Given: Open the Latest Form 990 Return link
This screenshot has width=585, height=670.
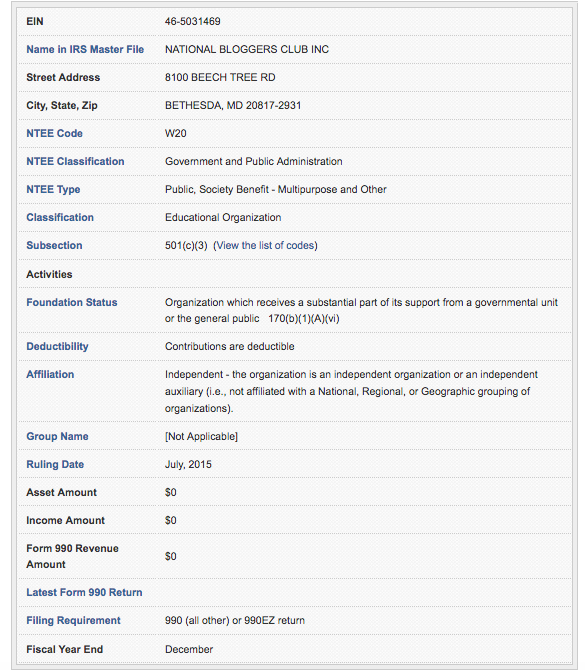Looking at the screenshot, I should pos(84,593).
